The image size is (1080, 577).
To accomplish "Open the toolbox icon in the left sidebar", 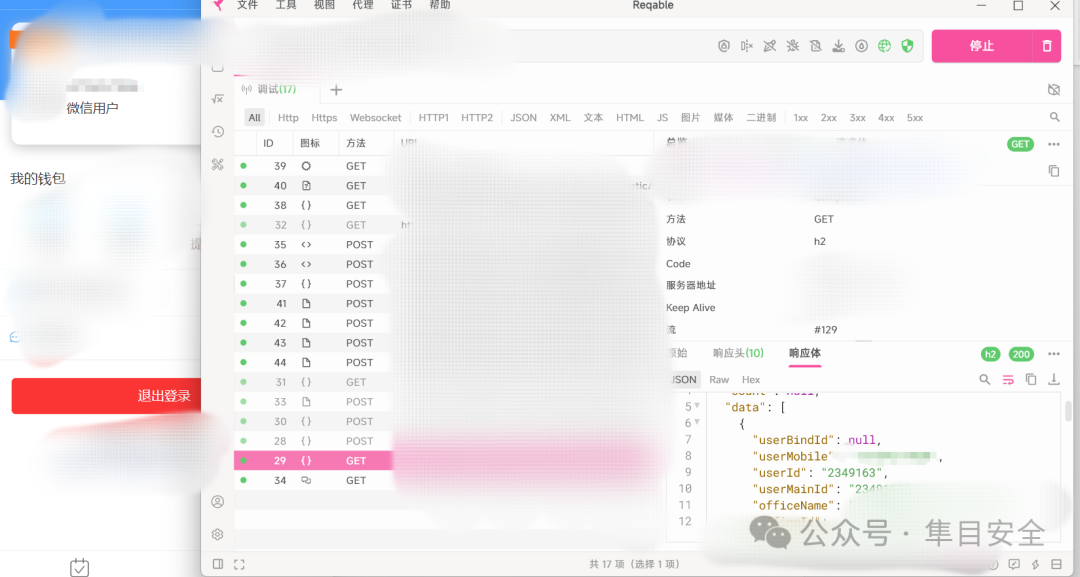I will (x=218, y=165).
